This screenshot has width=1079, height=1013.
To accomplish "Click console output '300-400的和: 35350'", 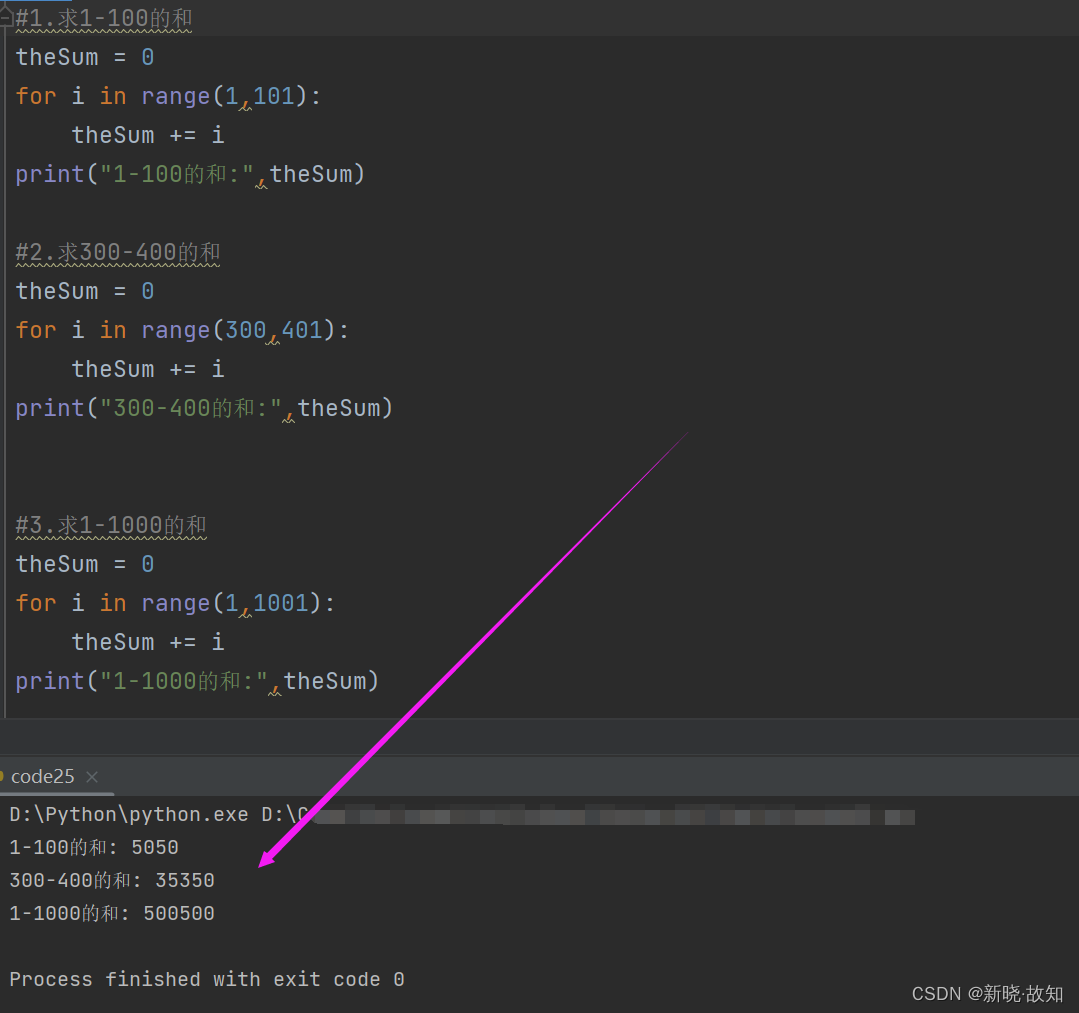I will point(112,880).
